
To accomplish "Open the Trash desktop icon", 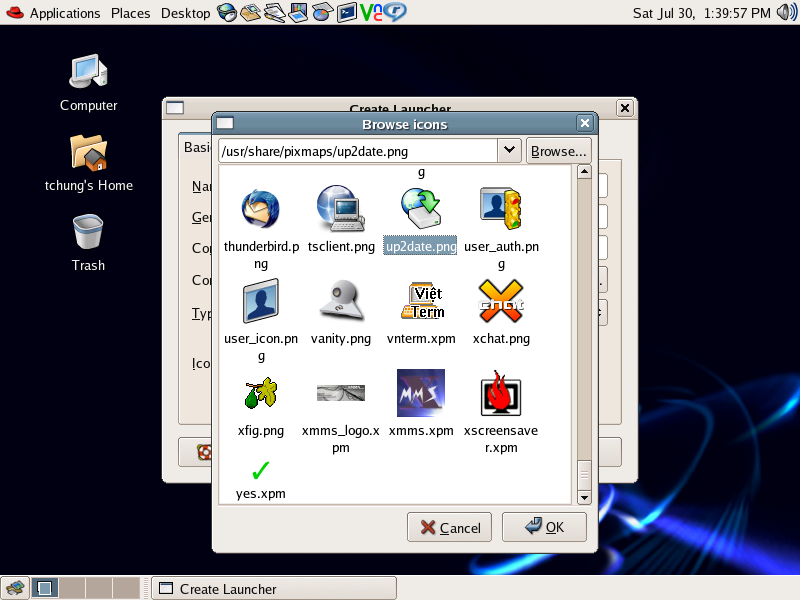I will point(88,232).
